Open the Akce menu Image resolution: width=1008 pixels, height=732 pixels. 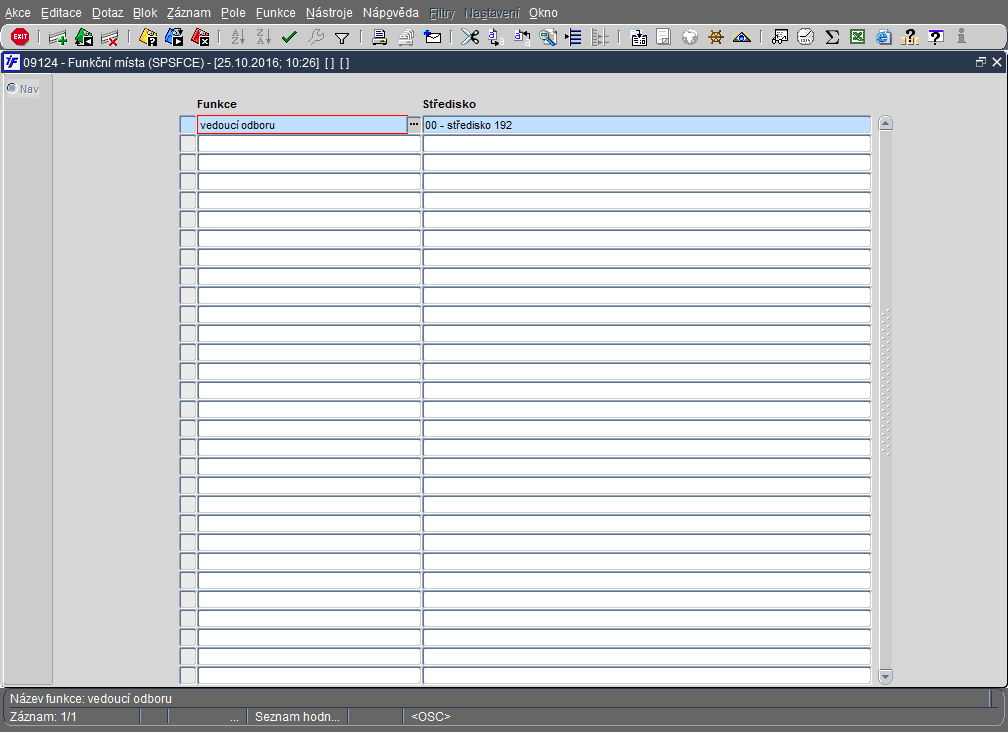(x=17, y=13)
